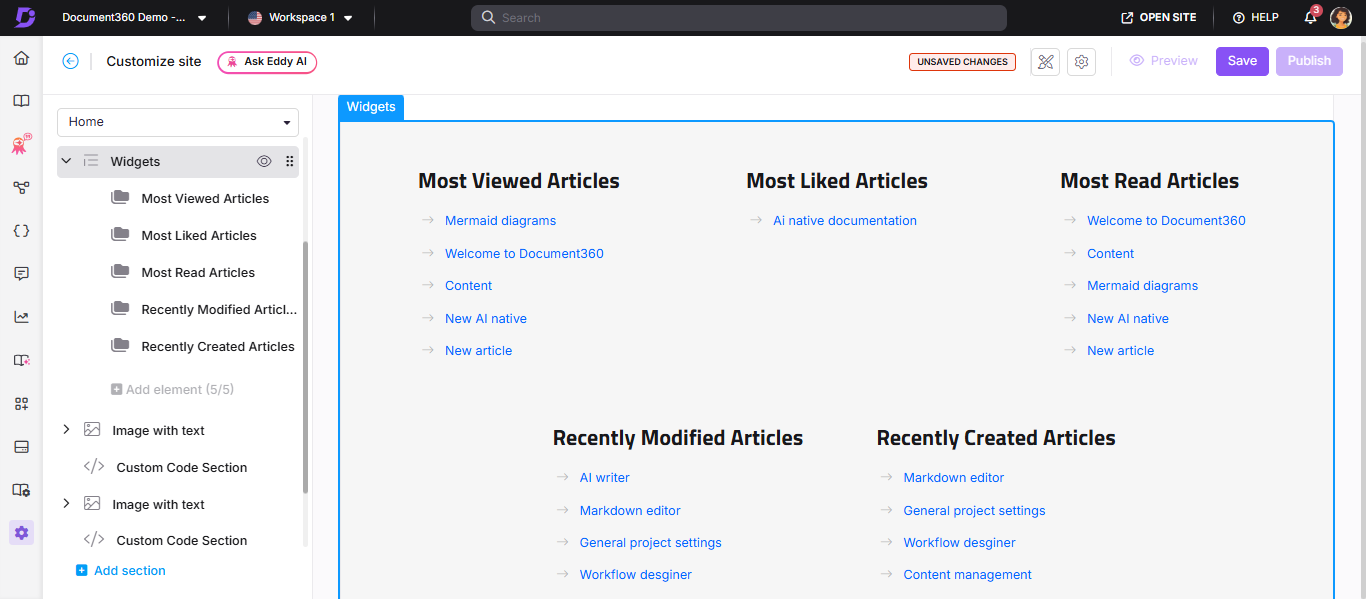Click the Preview button
Viewport: 1366px width, 599px height.
[x=1163, y=61]
